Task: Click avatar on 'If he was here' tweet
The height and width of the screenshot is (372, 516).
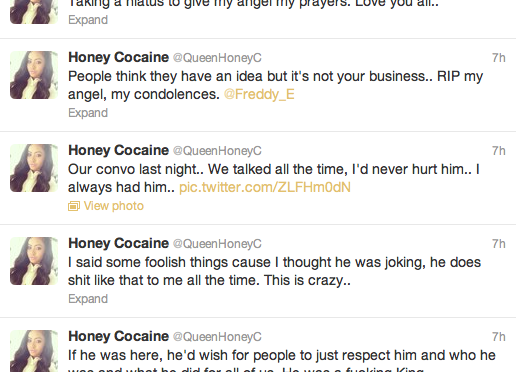Action: click(x=34, y=351)
